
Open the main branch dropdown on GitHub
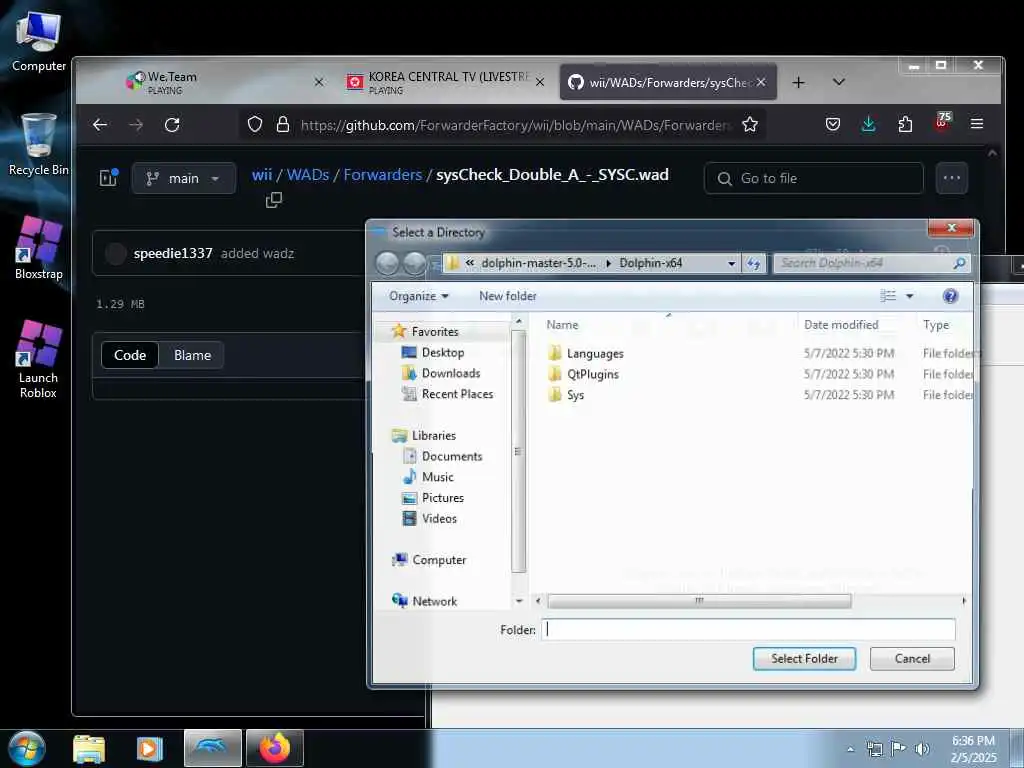point(184,178)
